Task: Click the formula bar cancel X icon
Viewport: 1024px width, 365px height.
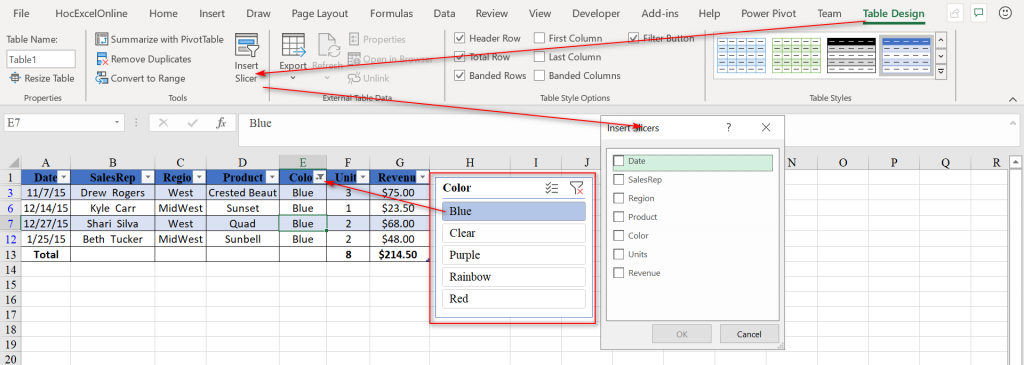Action: click(x=163, y=123)
